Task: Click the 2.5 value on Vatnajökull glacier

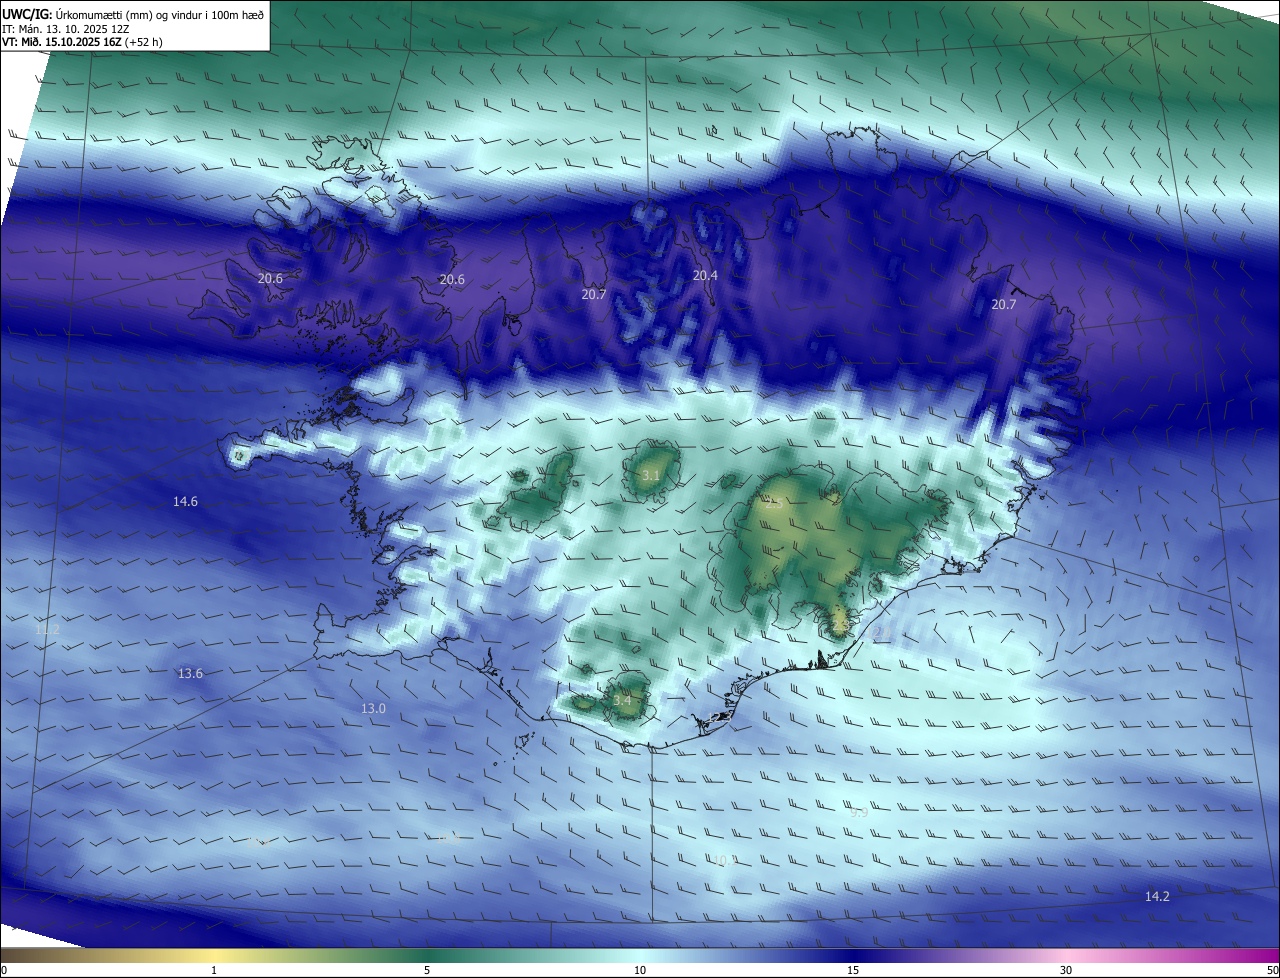Action: click(x=774, y=504)
